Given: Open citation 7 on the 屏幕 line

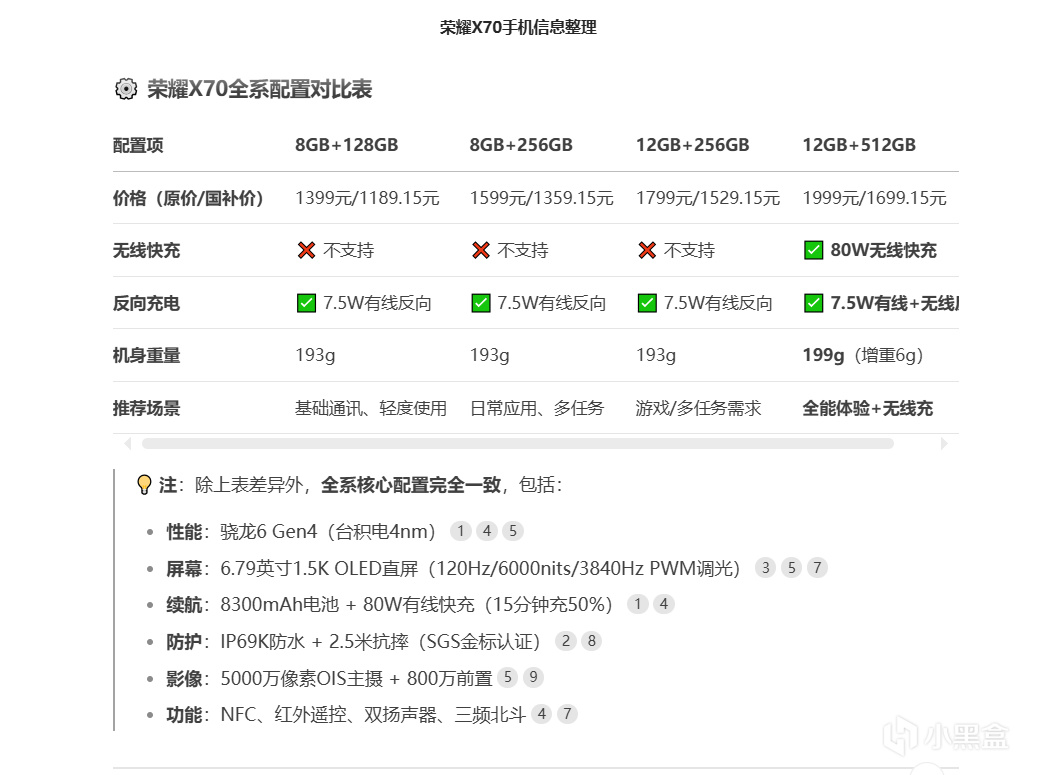Looking at the screenshot, I should point(817,568).
